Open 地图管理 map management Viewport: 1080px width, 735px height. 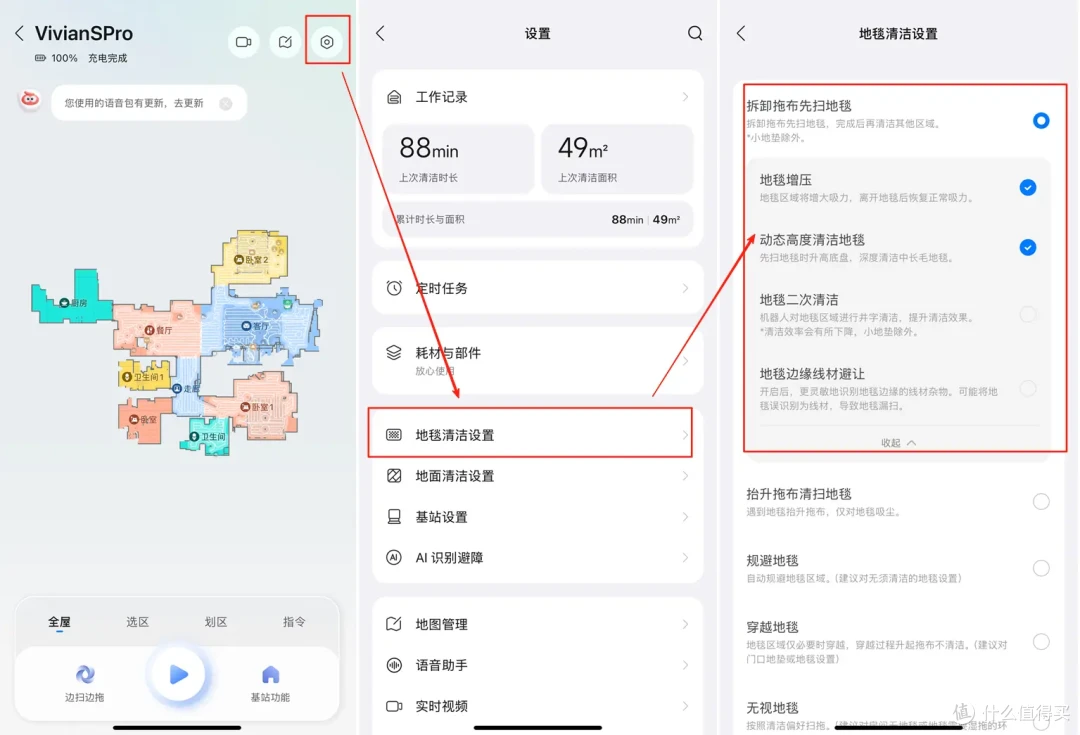(x=537, y=624)
